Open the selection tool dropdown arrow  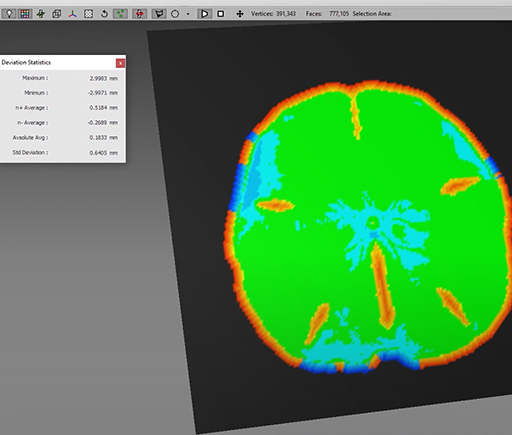tap(188, 14)
